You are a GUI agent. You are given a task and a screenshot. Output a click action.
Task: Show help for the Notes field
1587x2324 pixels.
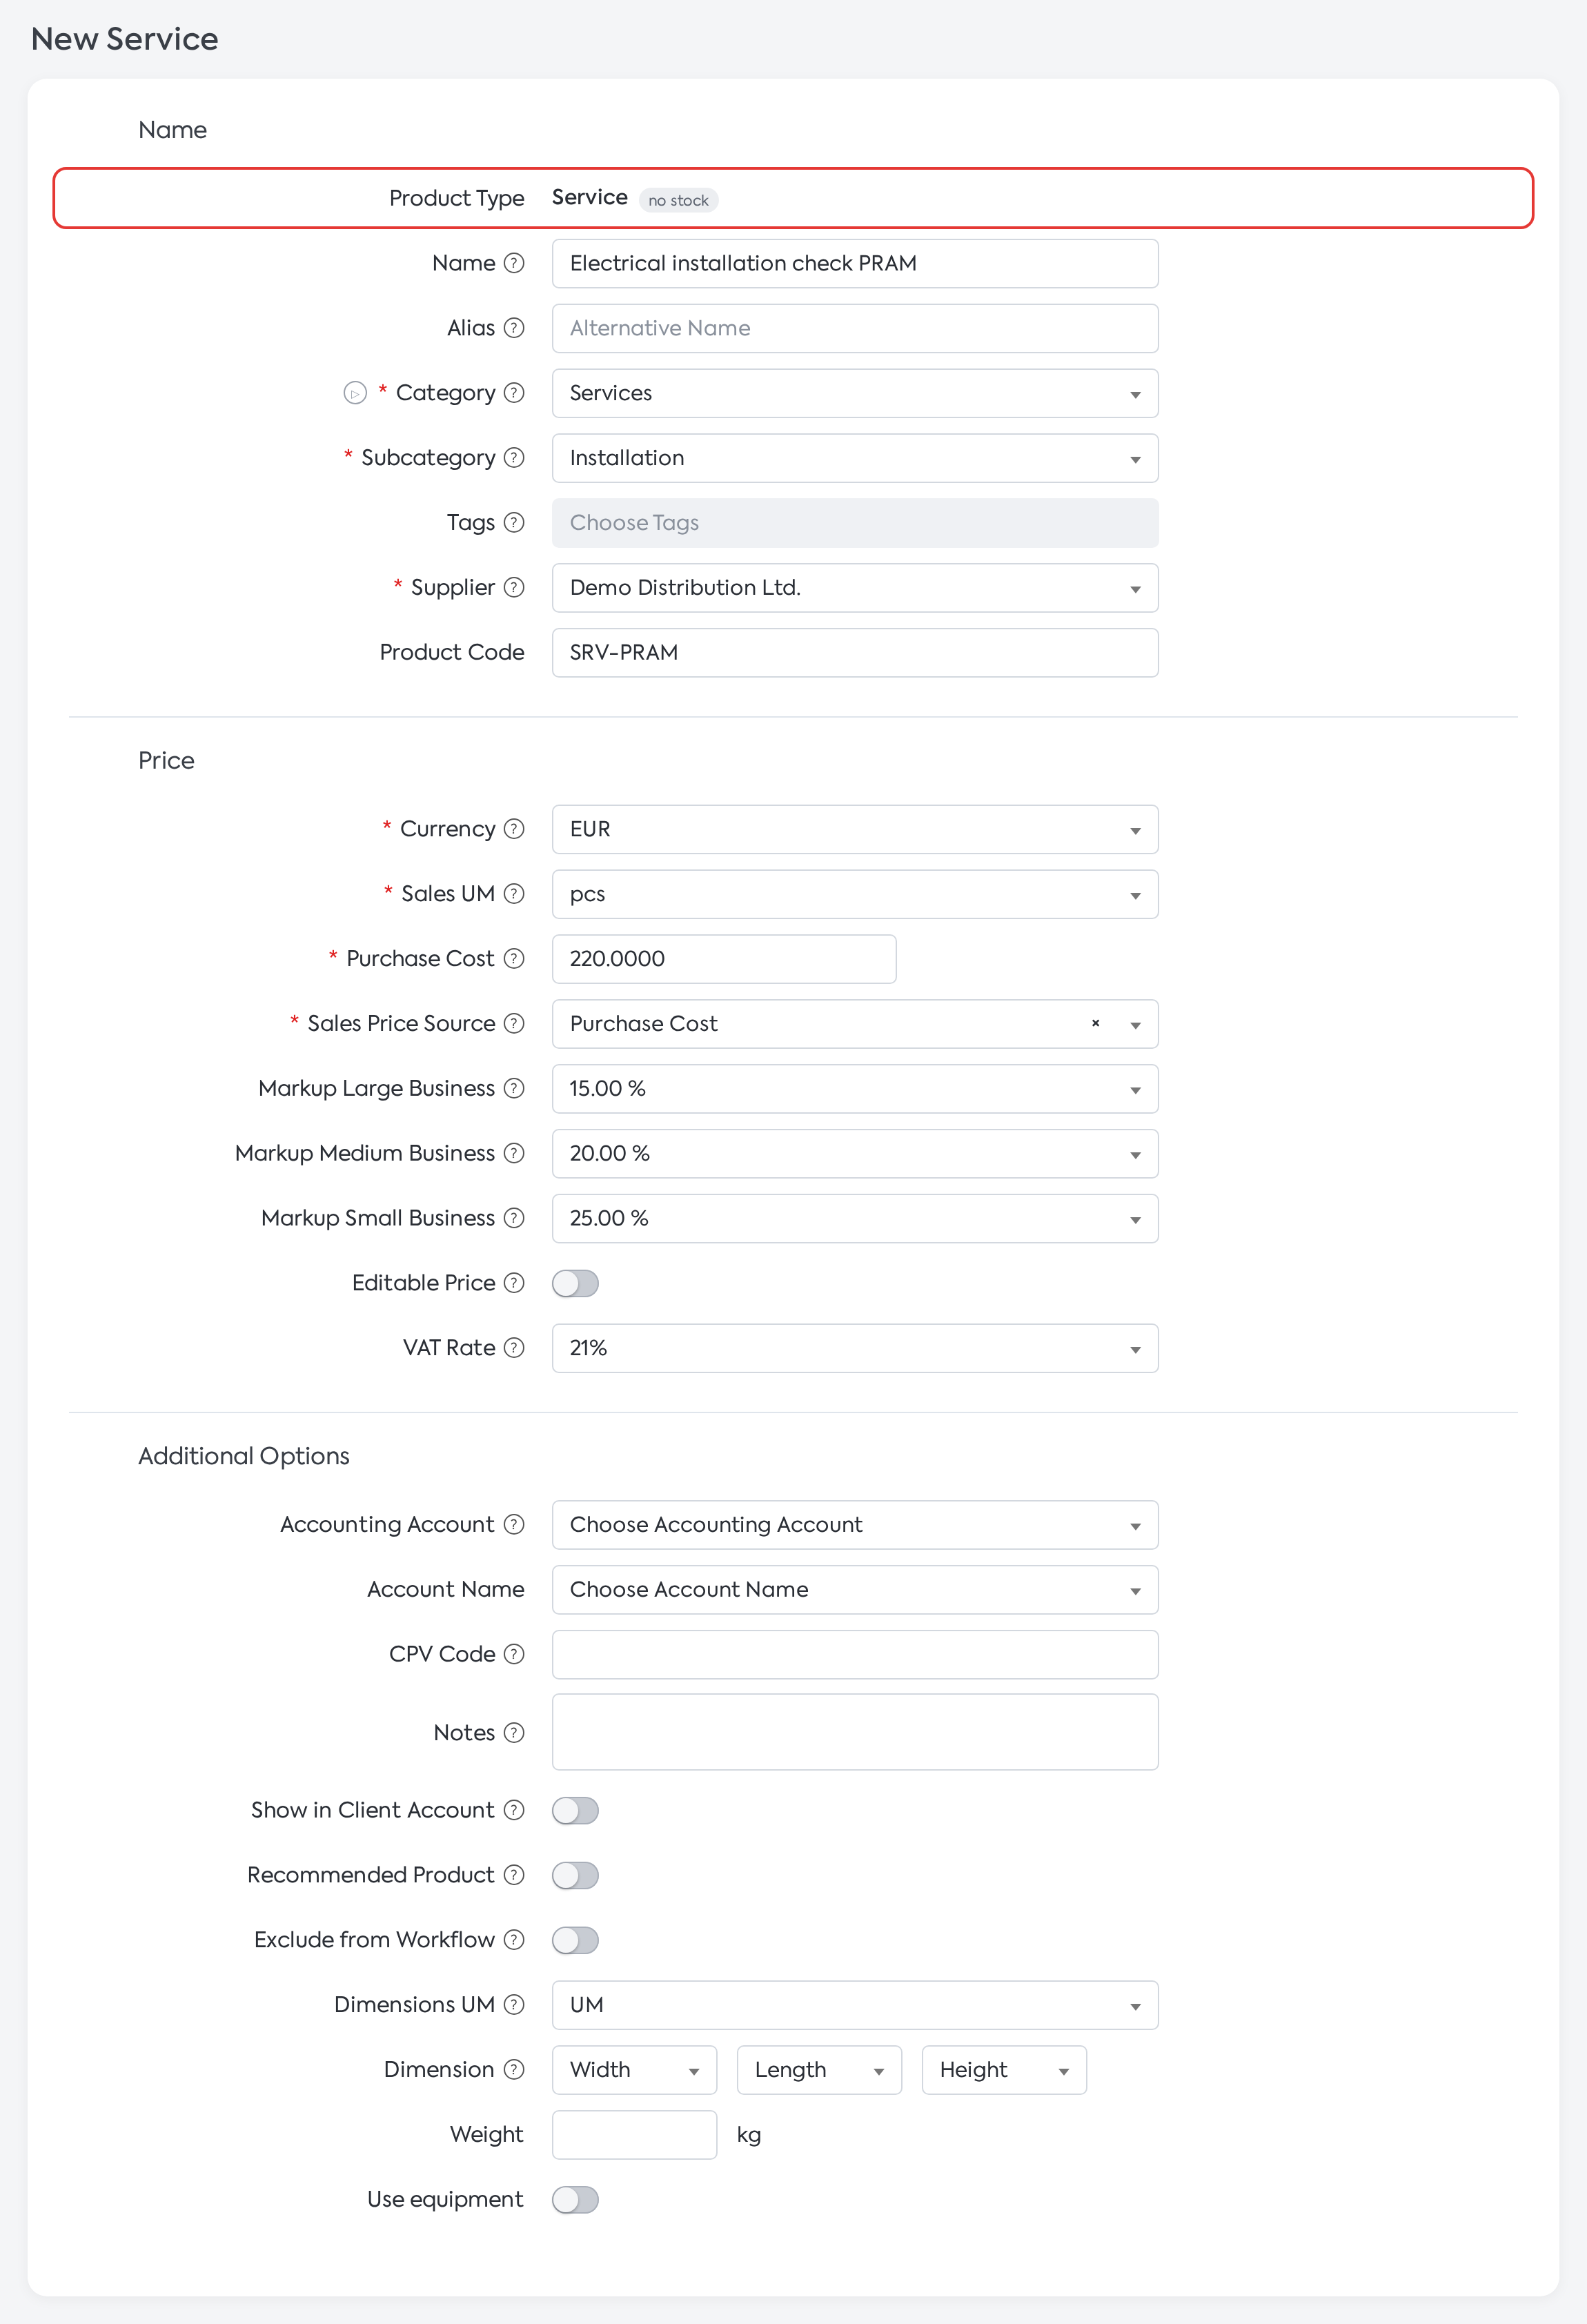click(514, 1733)
